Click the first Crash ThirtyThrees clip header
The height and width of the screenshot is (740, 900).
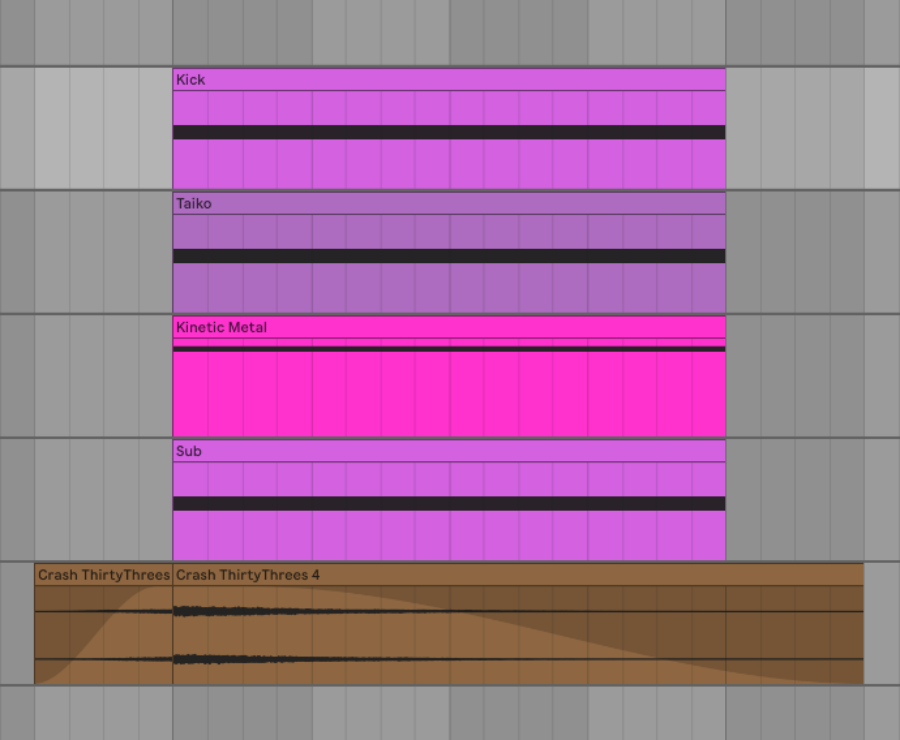103,575
